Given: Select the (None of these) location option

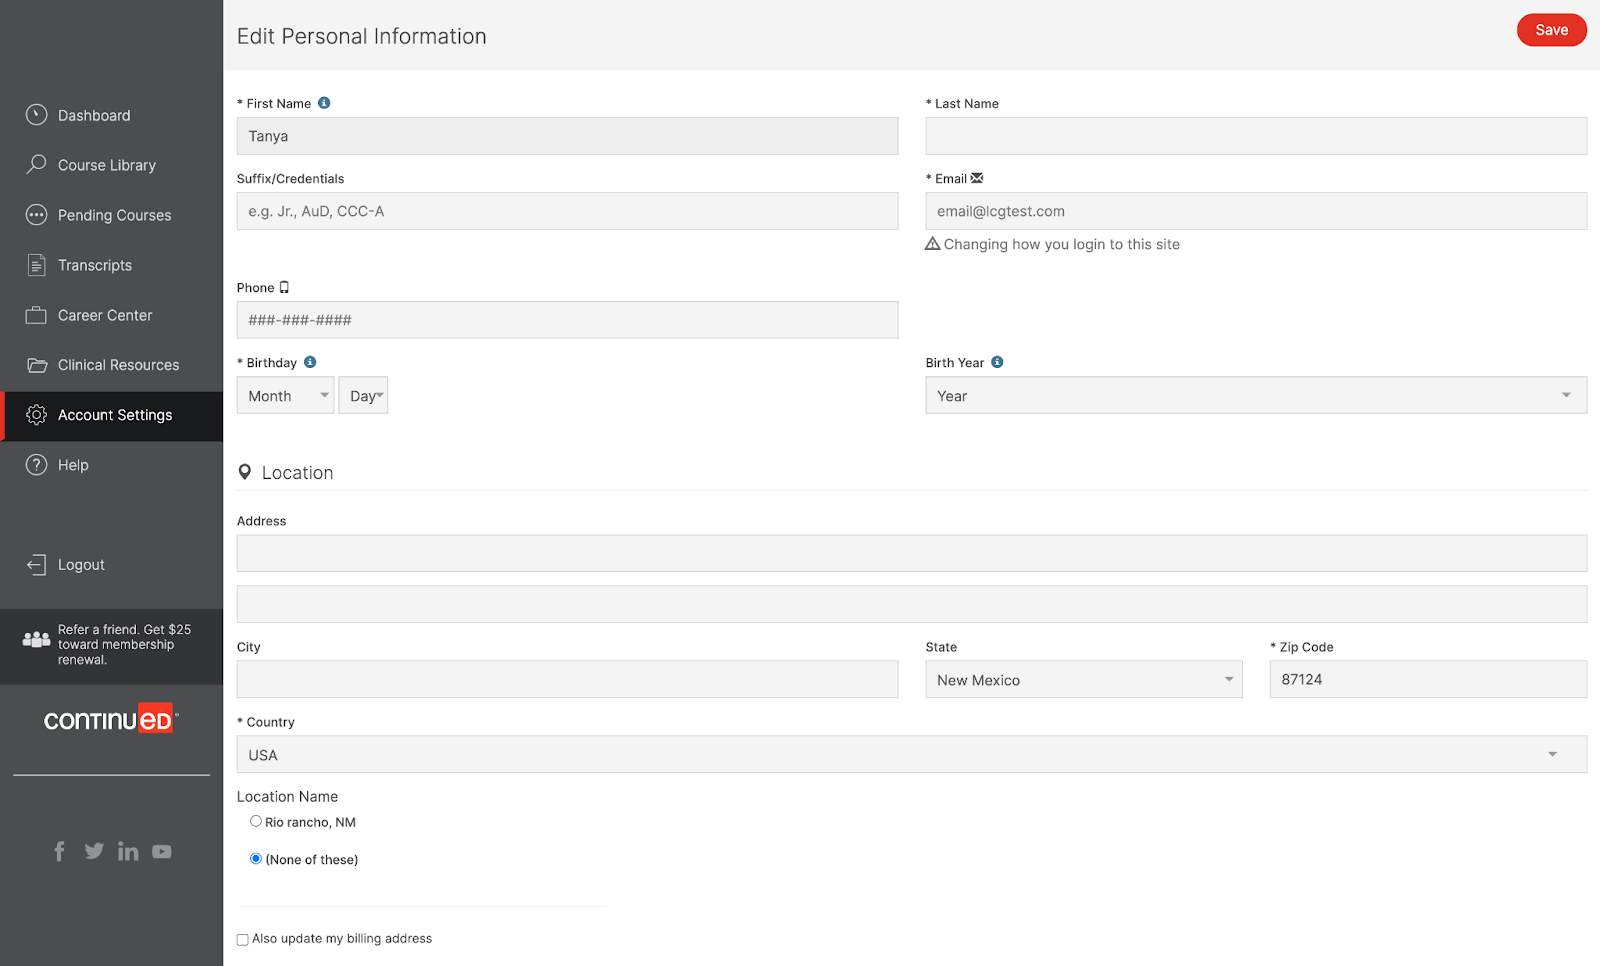Looking at the screenshot, I should [256, 858].
